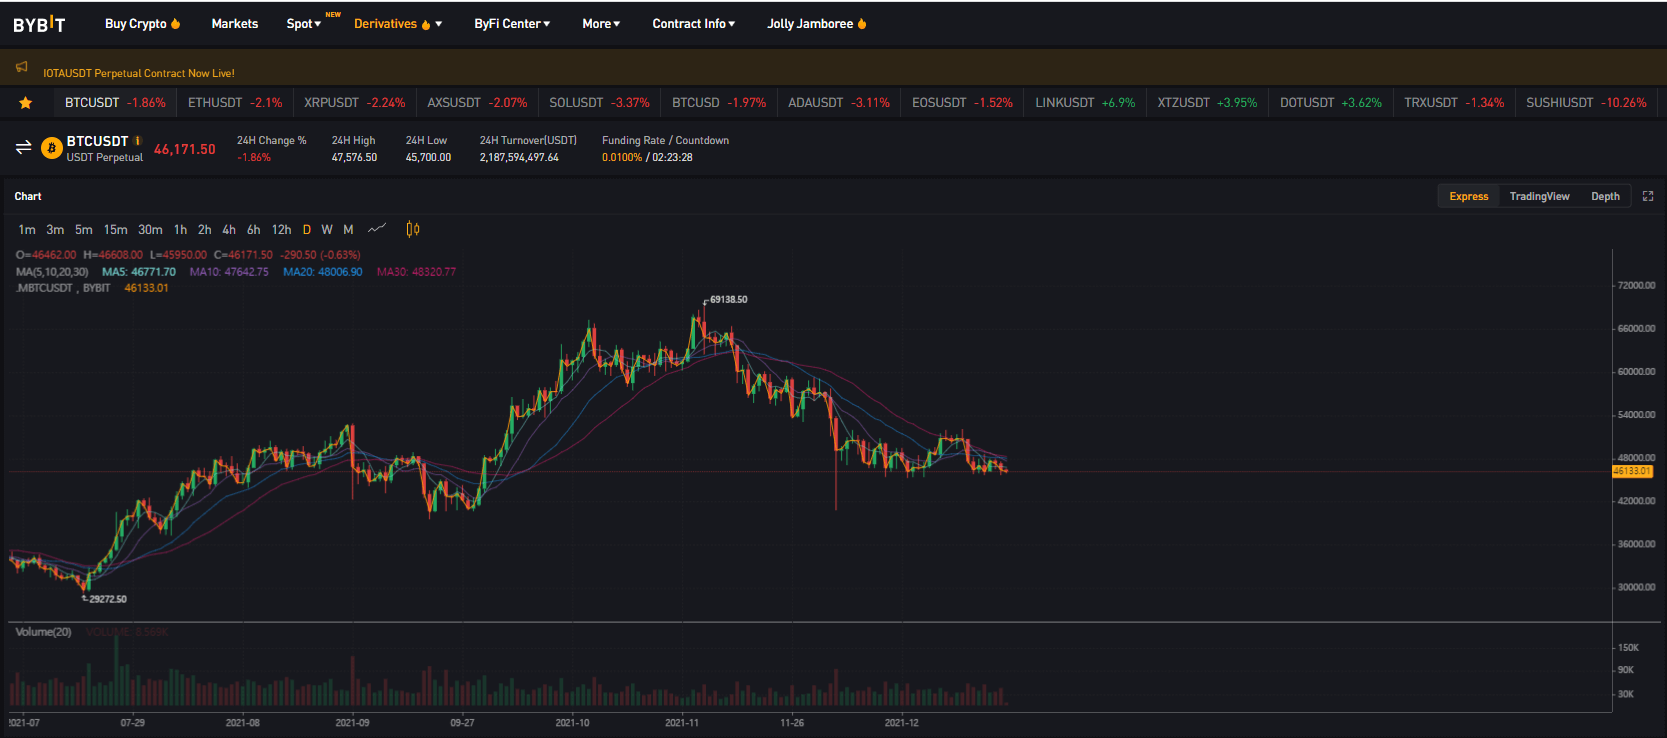1667x738 pixels.
Task: Click the funding rate 0.0100% value
Action: tap(622, 157)
